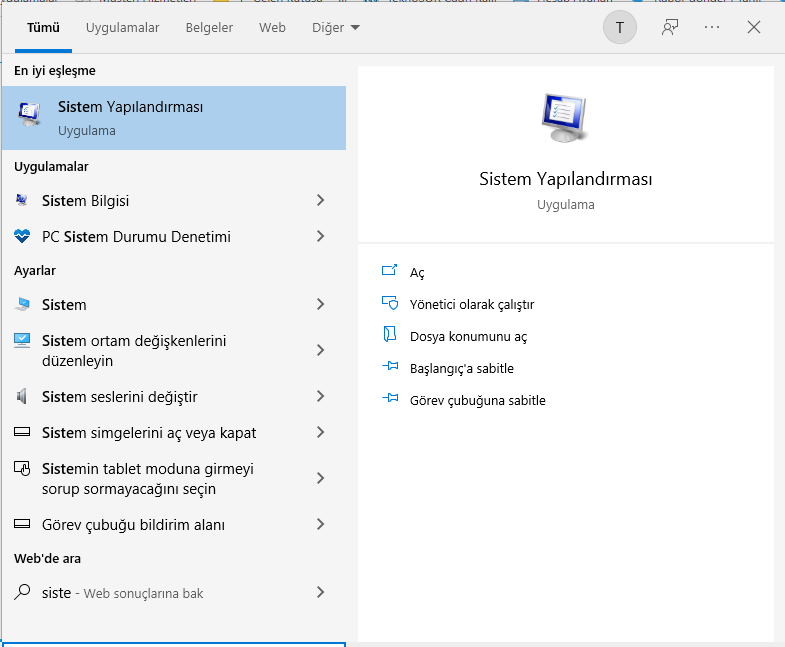Click the Sistem Yapılandırması title in preview pane
Viewport: 785px width, 647px height.
tap(565, 179)
